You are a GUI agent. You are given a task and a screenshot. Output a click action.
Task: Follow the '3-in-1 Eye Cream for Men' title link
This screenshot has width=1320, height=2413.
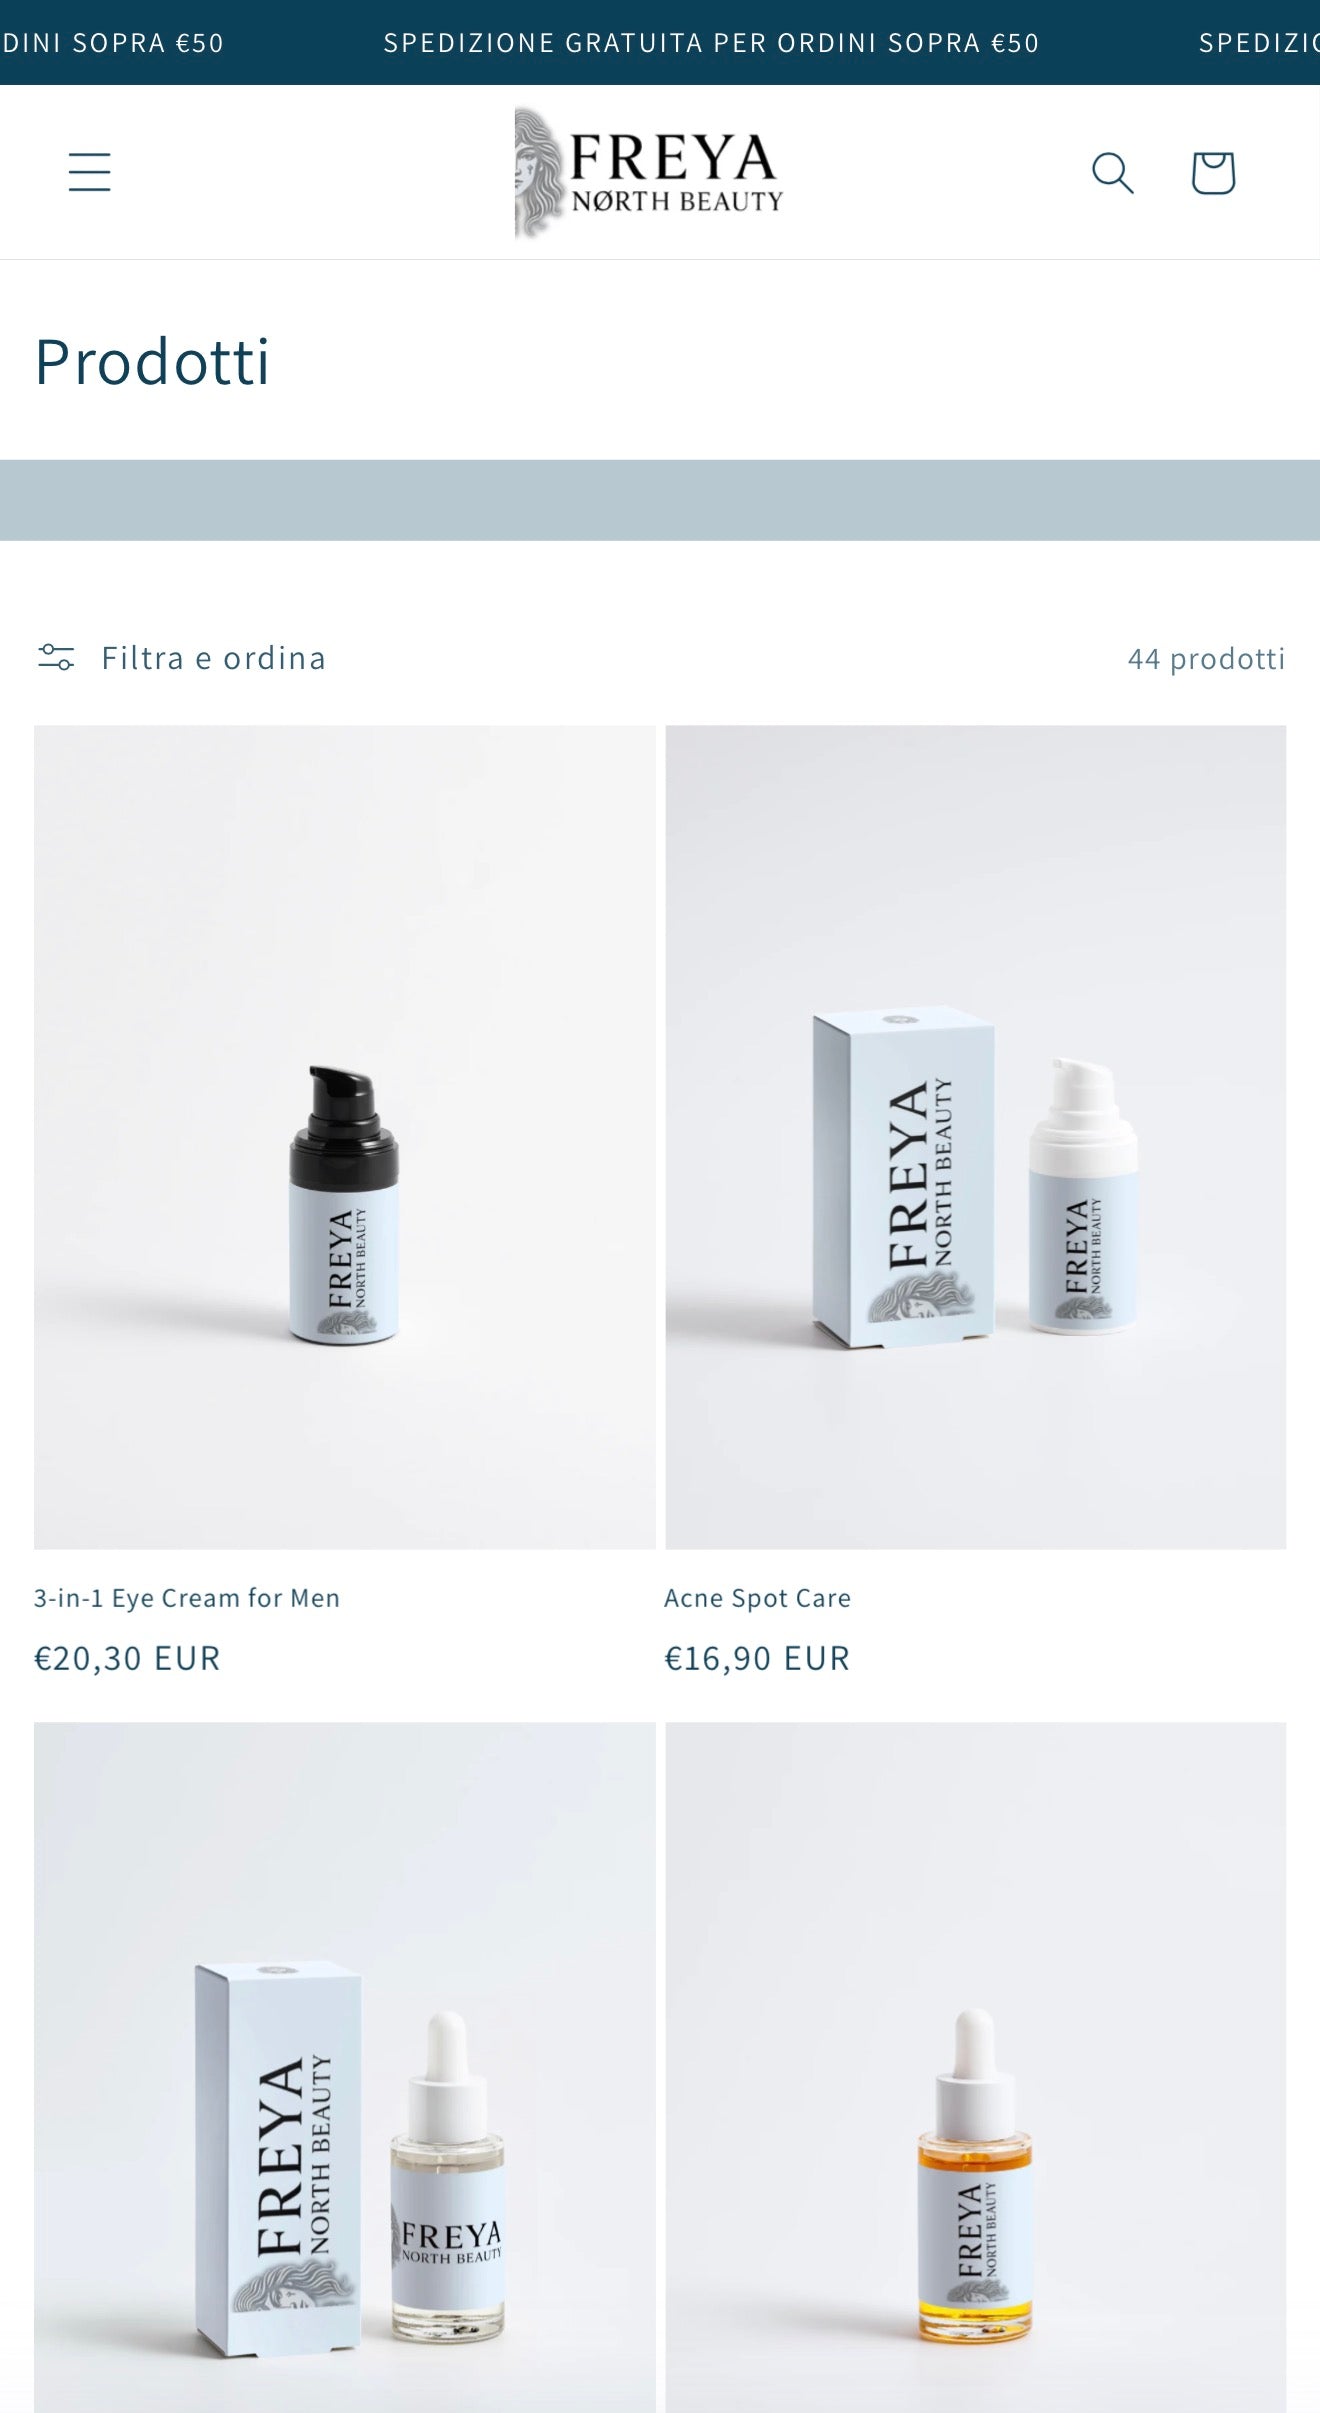[x=187, y=1598]
